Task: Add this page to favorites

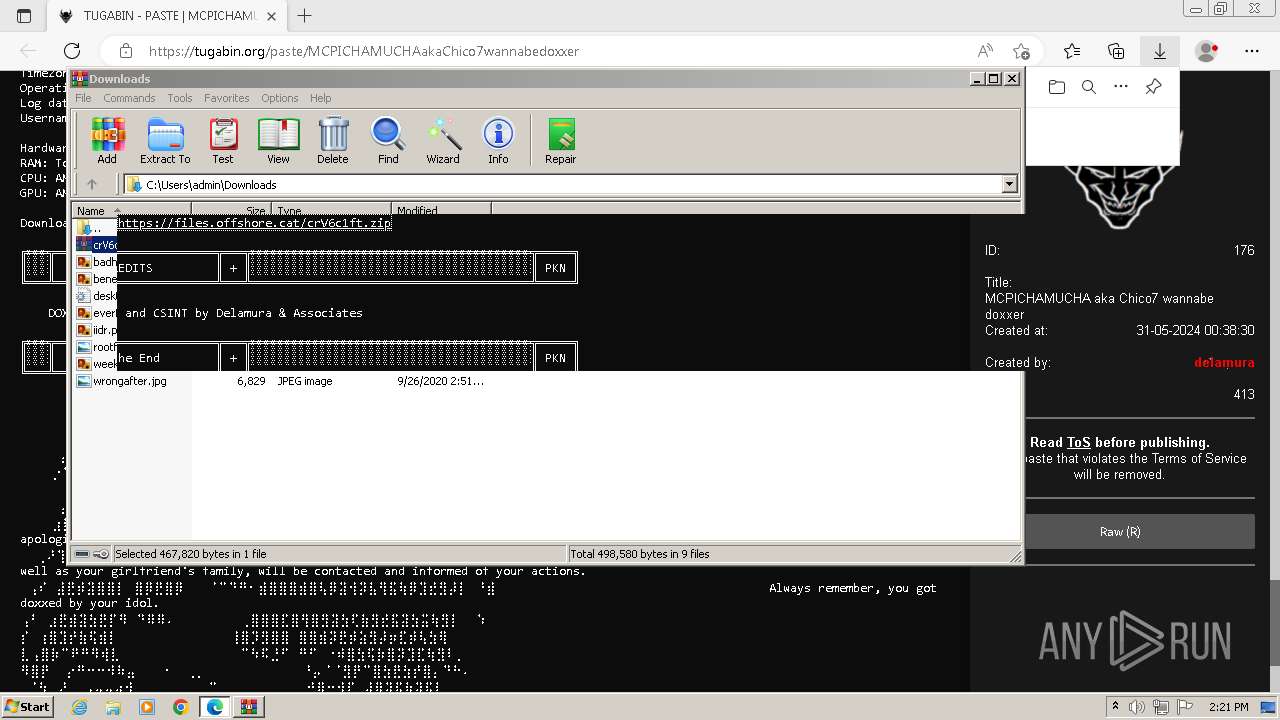Action: 1021,51
